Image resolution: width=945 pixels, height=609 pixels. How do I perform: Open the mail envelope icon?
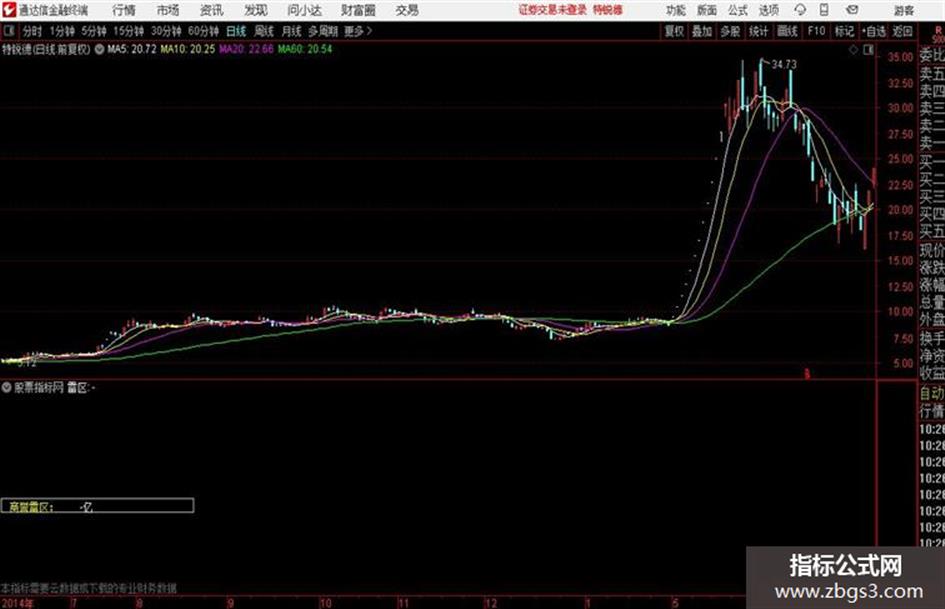click(x=852, y=10)
